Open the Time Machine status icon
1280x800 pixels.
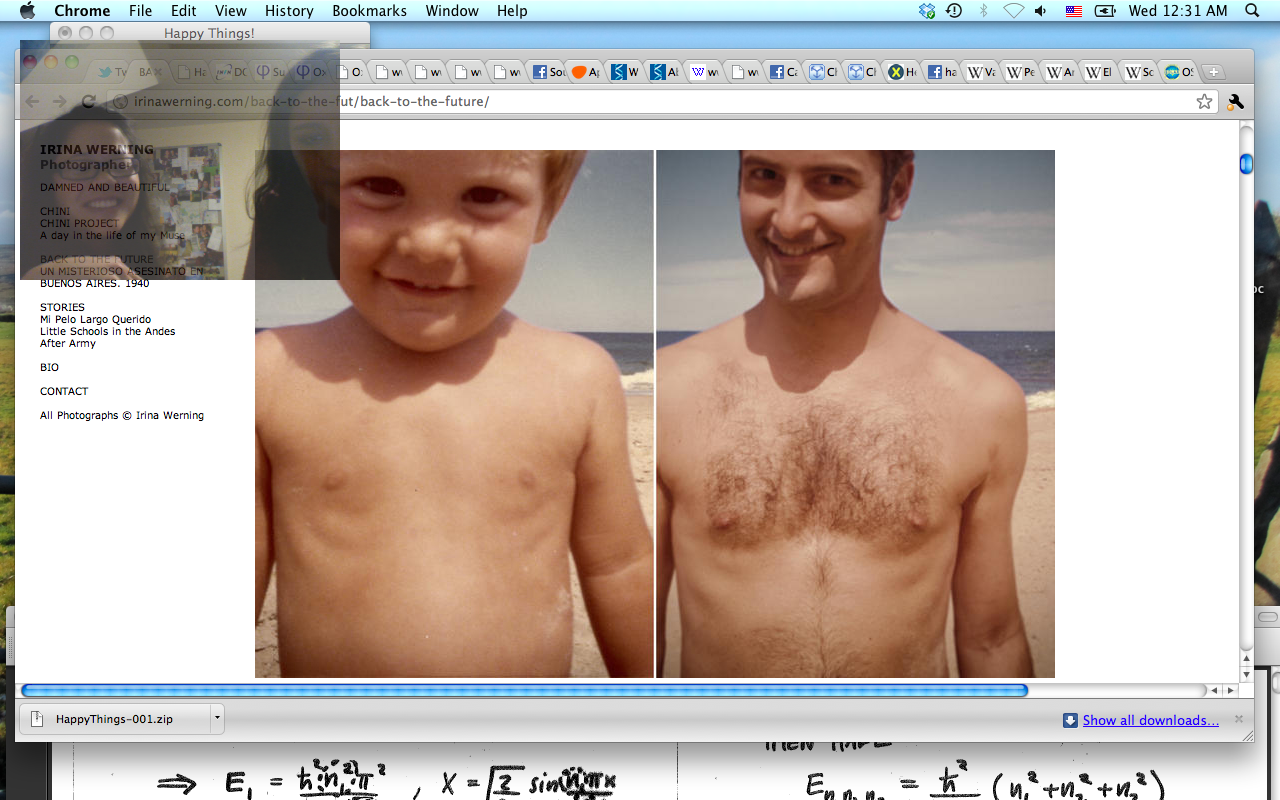[x=954, y=11]
